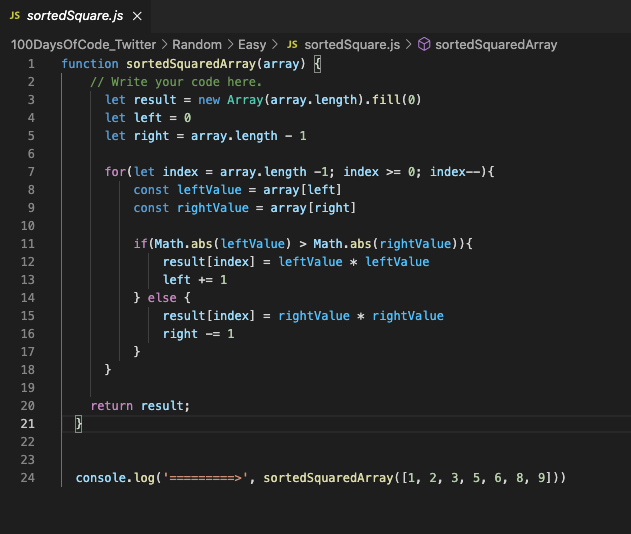Click line number 7 in gutter

31,172
